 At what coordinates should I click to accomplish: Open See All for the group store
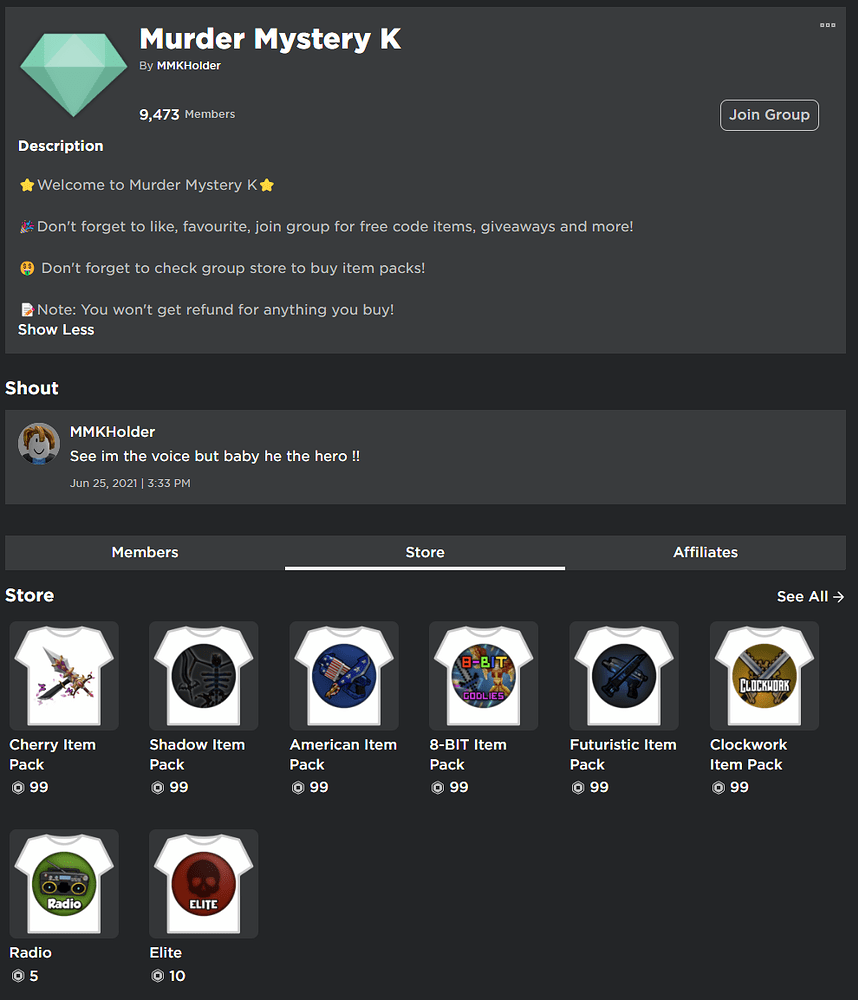pos(810,596)
